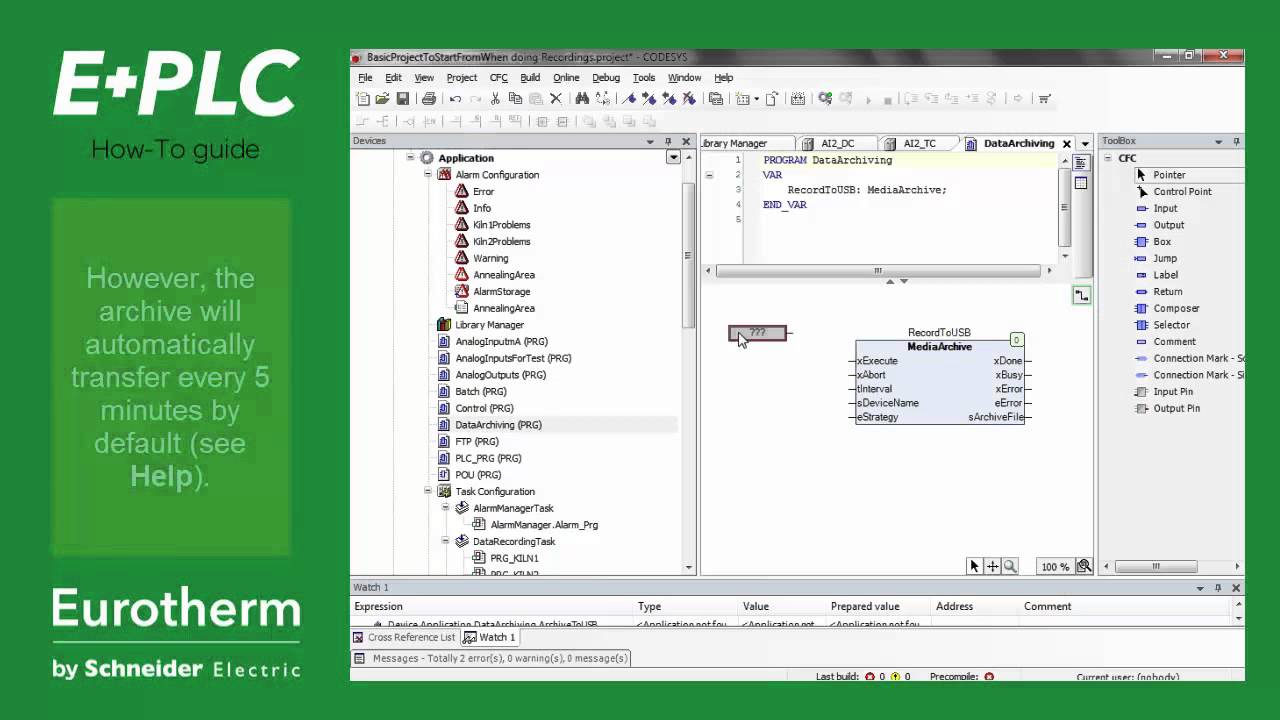Collapse the Application tree node
Image resolution: width=1280 pixels, height=720 pixels.
click(410, 158)
